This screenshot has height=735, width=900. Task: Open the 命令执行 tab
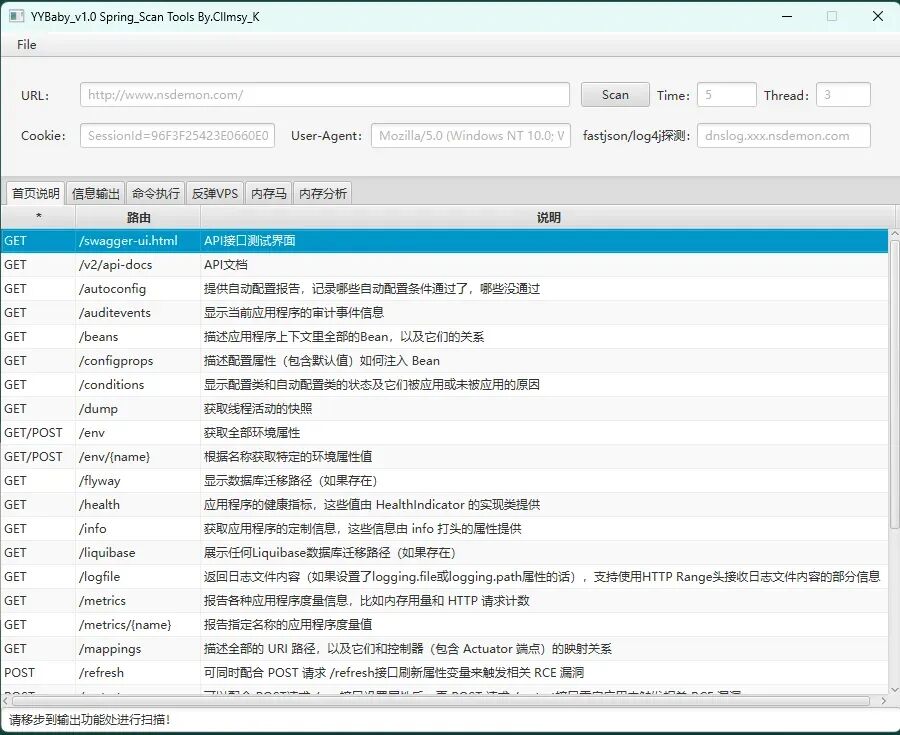156,193
